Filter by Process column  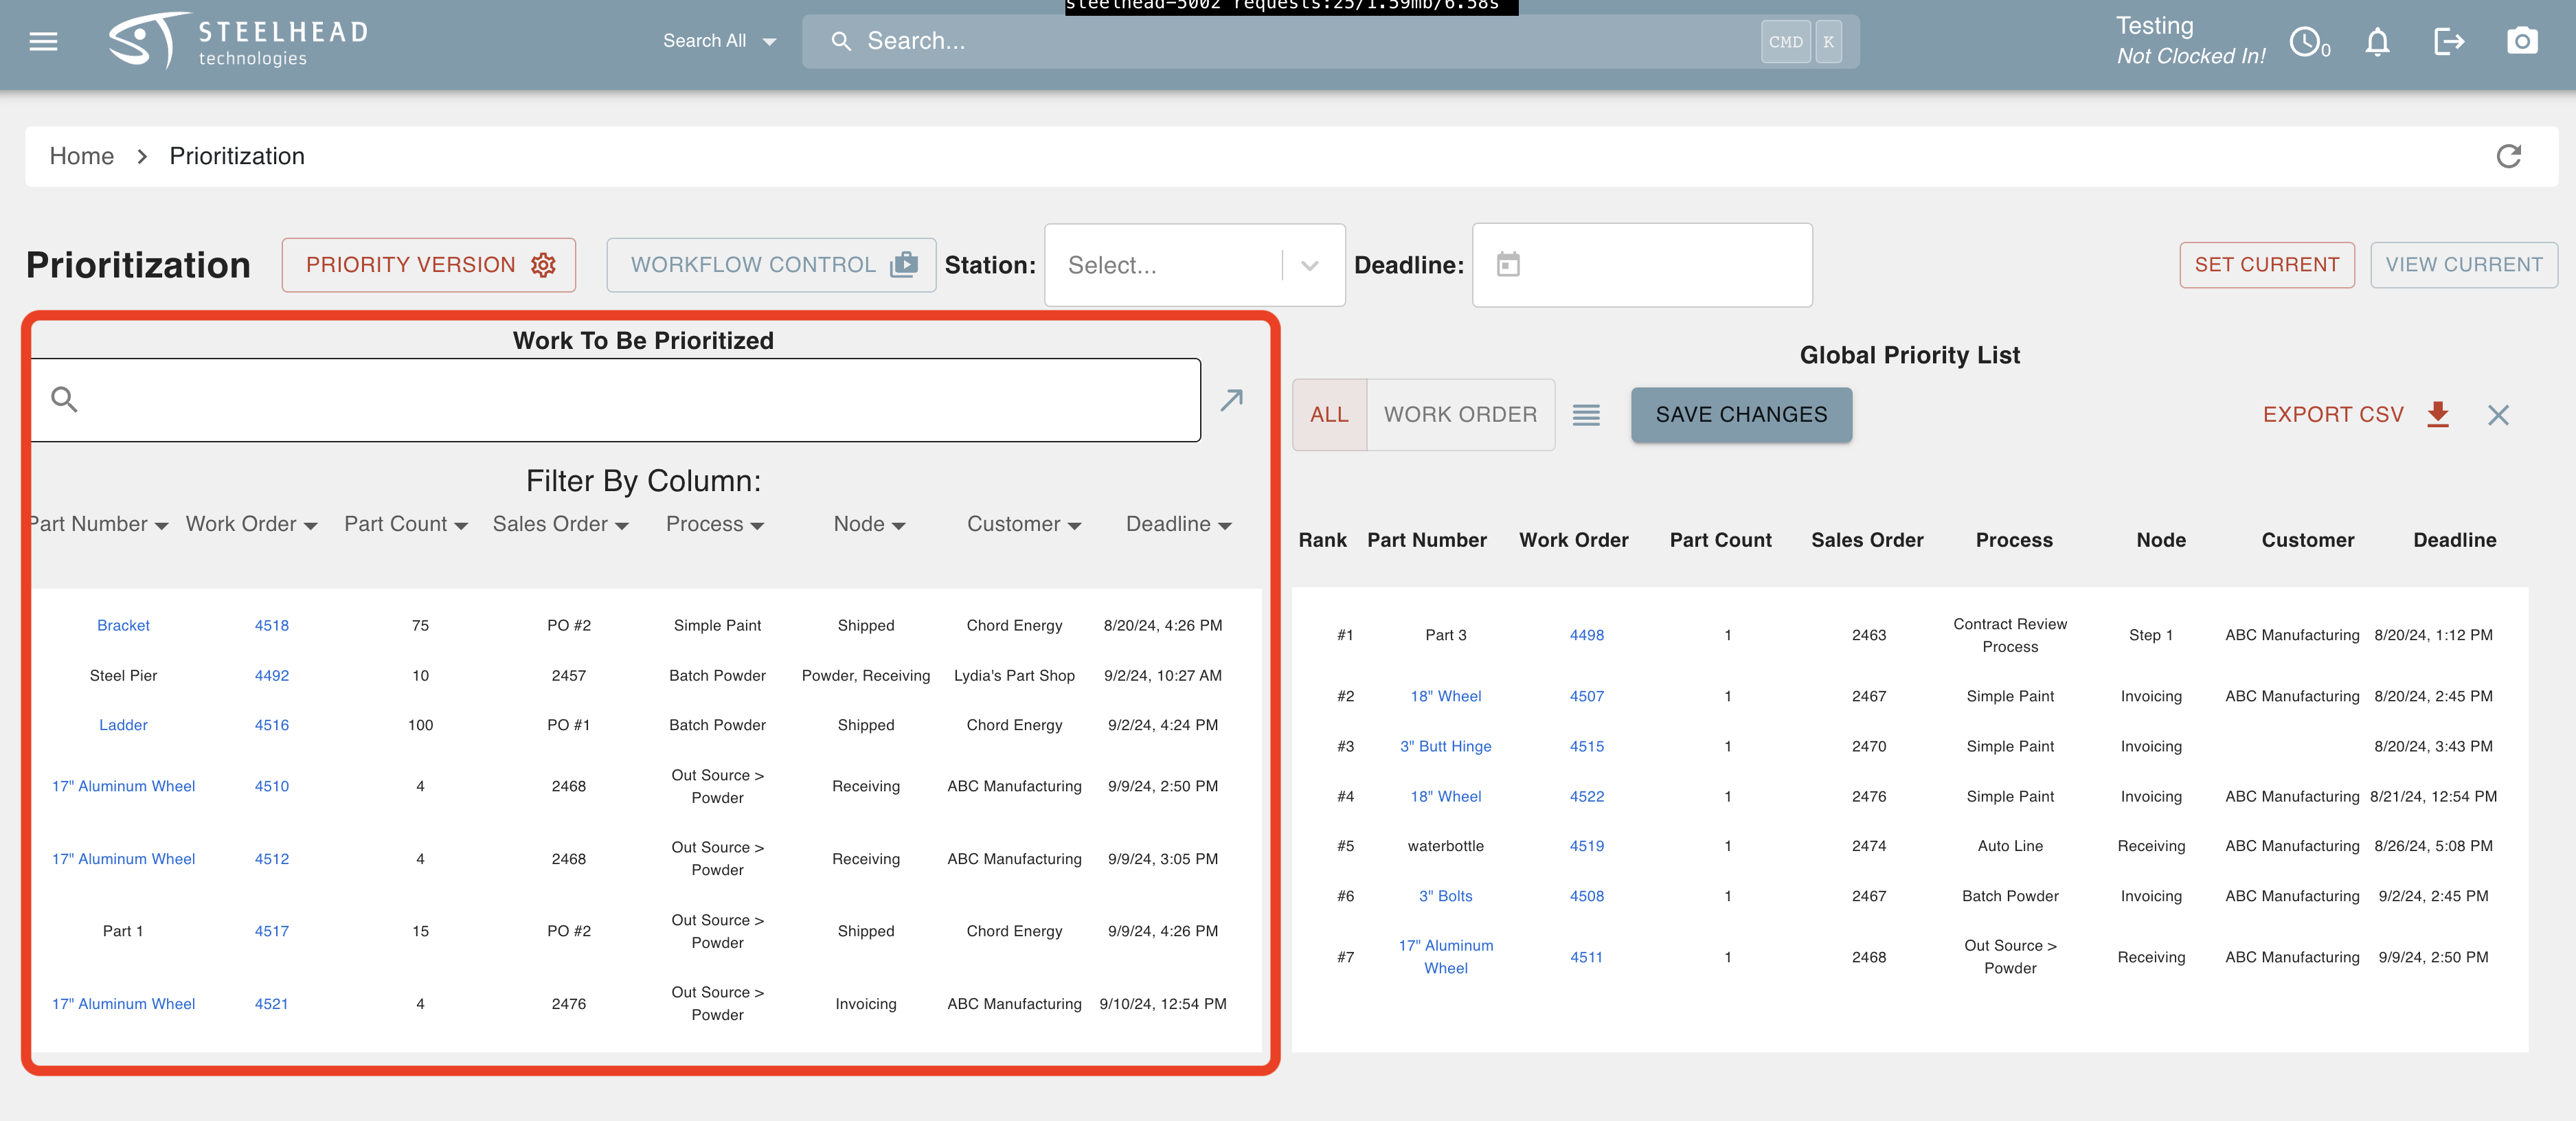(715, 524)
